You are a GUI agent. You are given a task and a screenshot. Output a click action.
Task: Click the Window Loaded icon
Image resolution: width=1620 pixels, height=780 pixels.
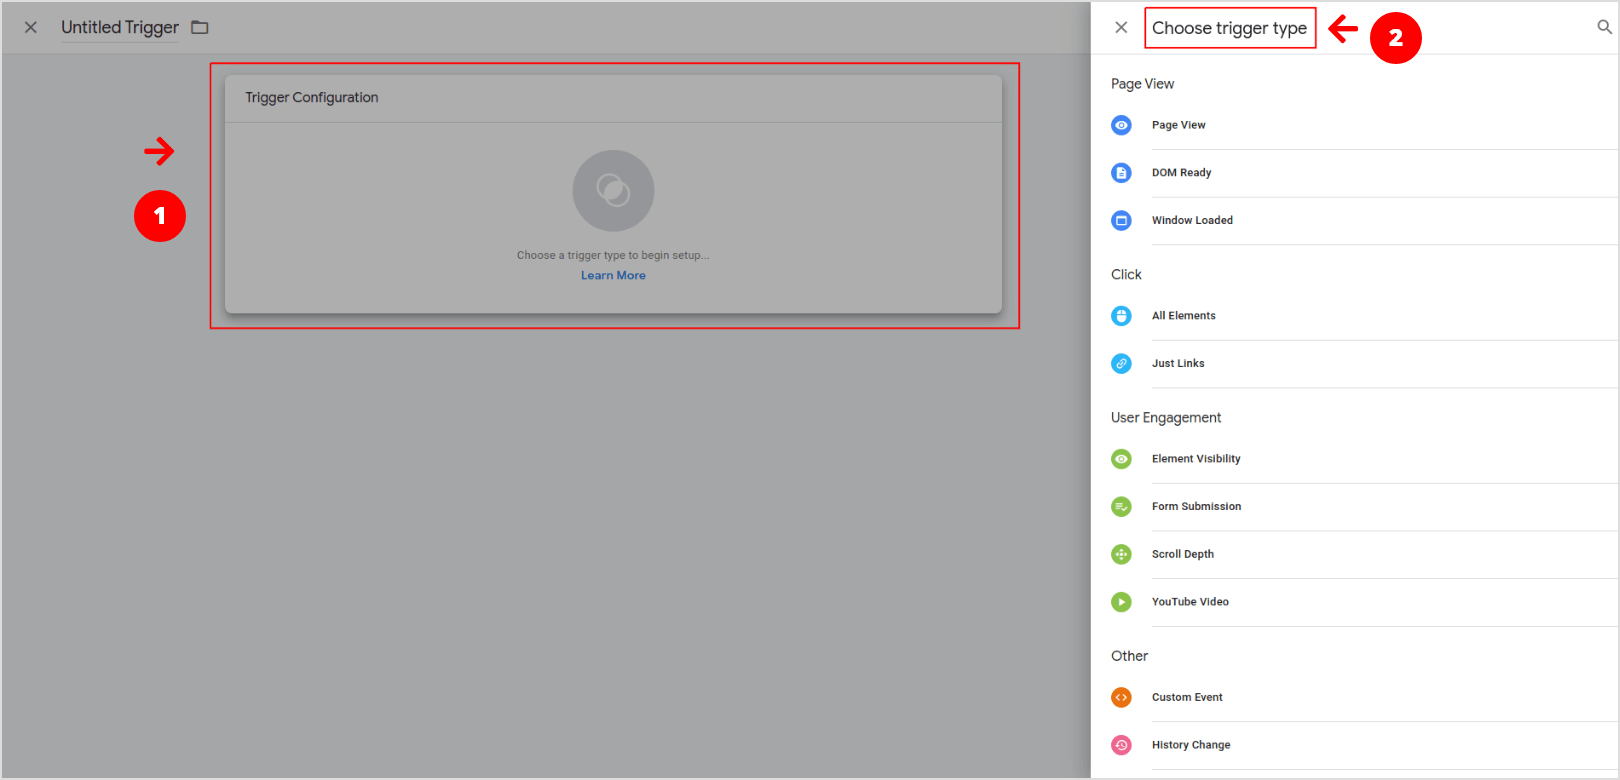1121,220
